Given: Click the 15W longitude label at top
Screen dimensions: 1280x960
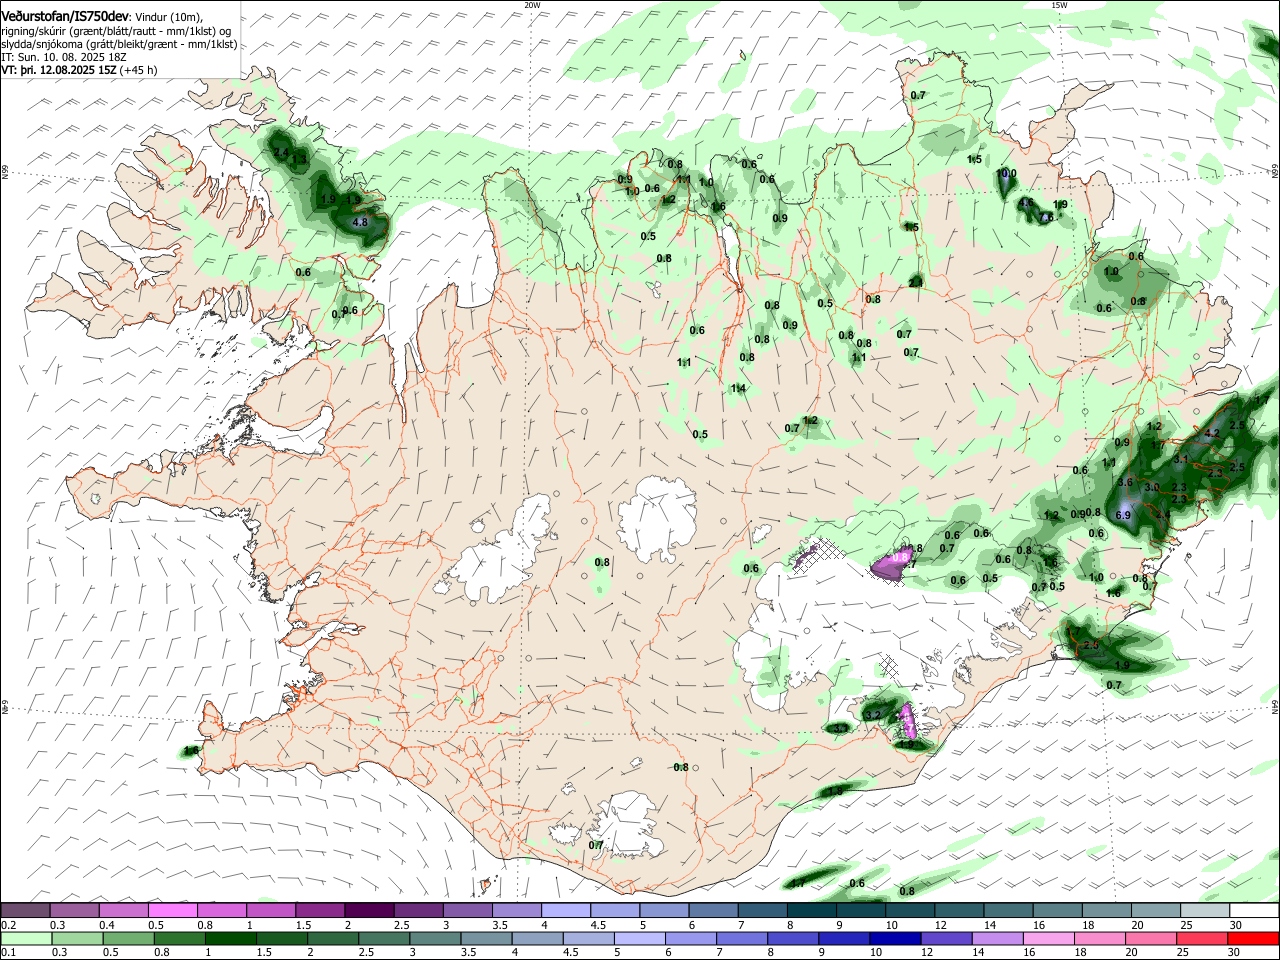Looking at the screenshot, I should point(1059,5).
